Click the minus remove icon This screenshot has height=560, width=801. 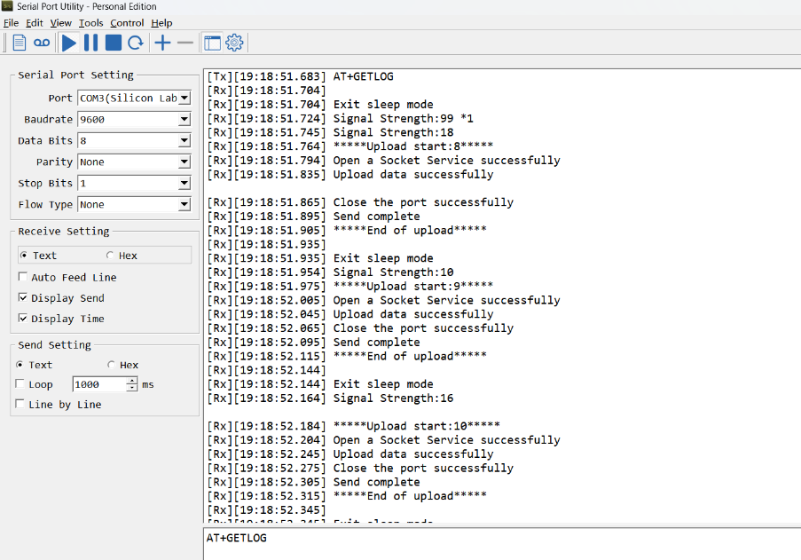click(x=185, y=43)
